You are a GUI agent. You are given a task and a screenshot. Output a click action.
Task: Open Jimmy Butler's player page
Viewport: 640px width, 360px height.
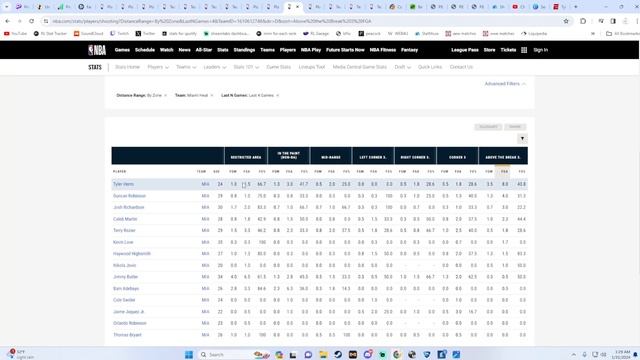pos(126,277)
